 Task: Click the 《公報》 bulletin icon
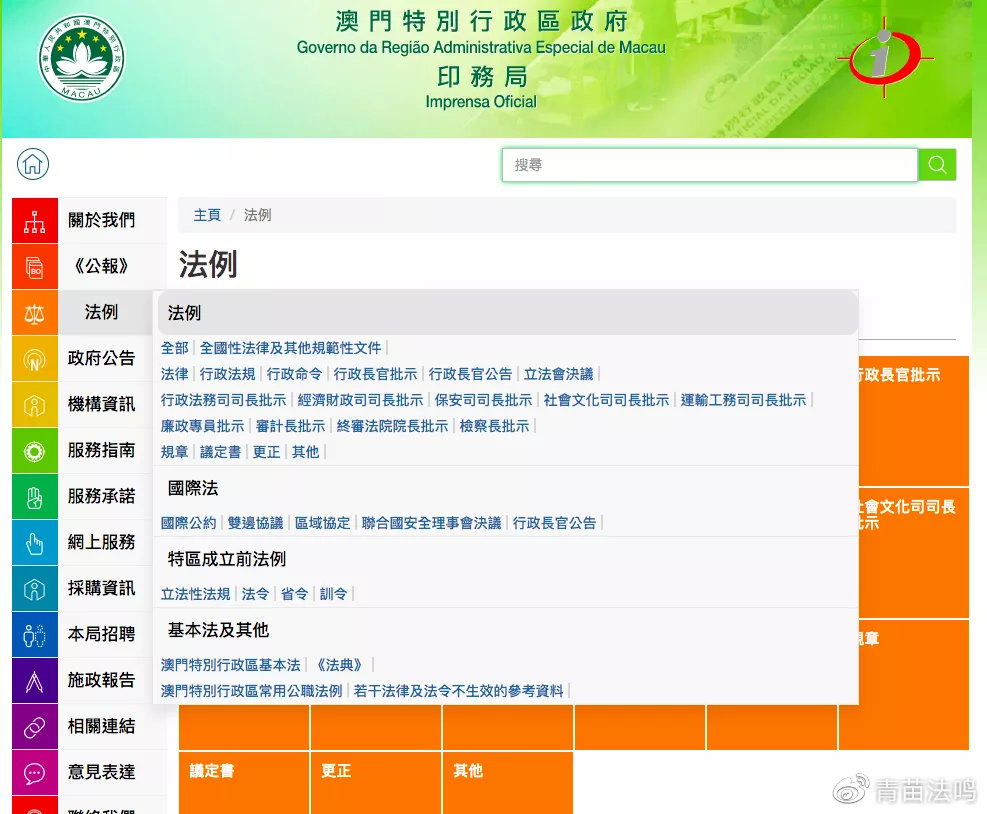(35, 267)
